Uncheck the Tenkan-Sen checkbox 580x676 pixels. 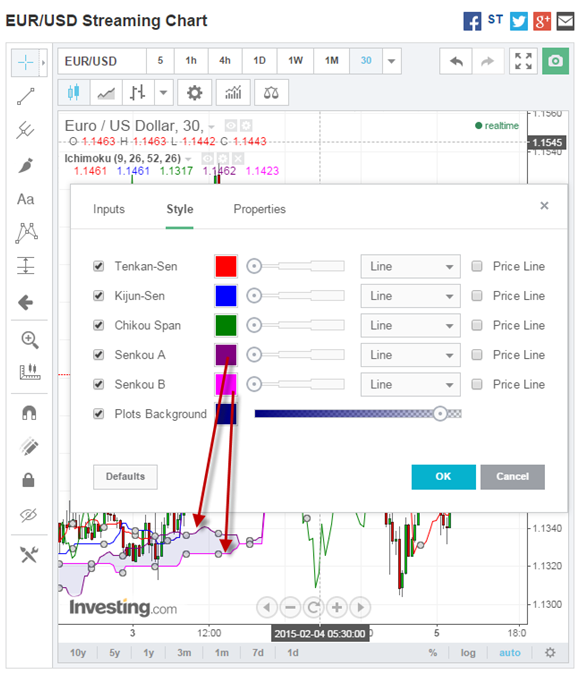point(99,266)
